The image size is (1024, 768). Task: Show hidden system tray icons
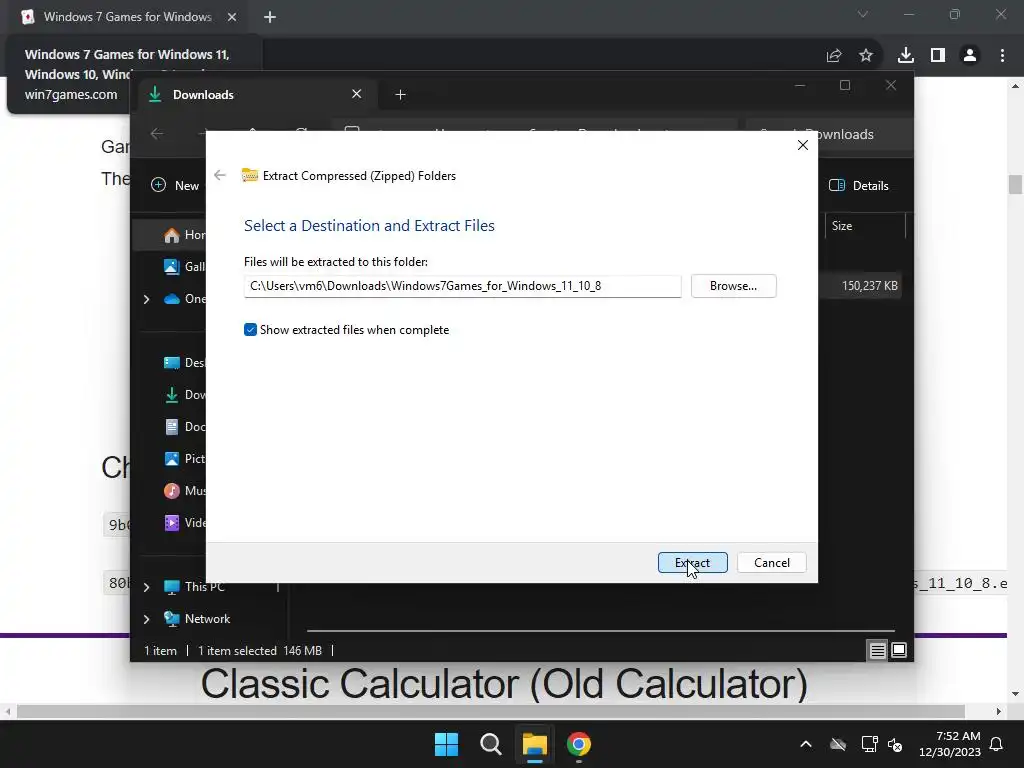(806, 744)
